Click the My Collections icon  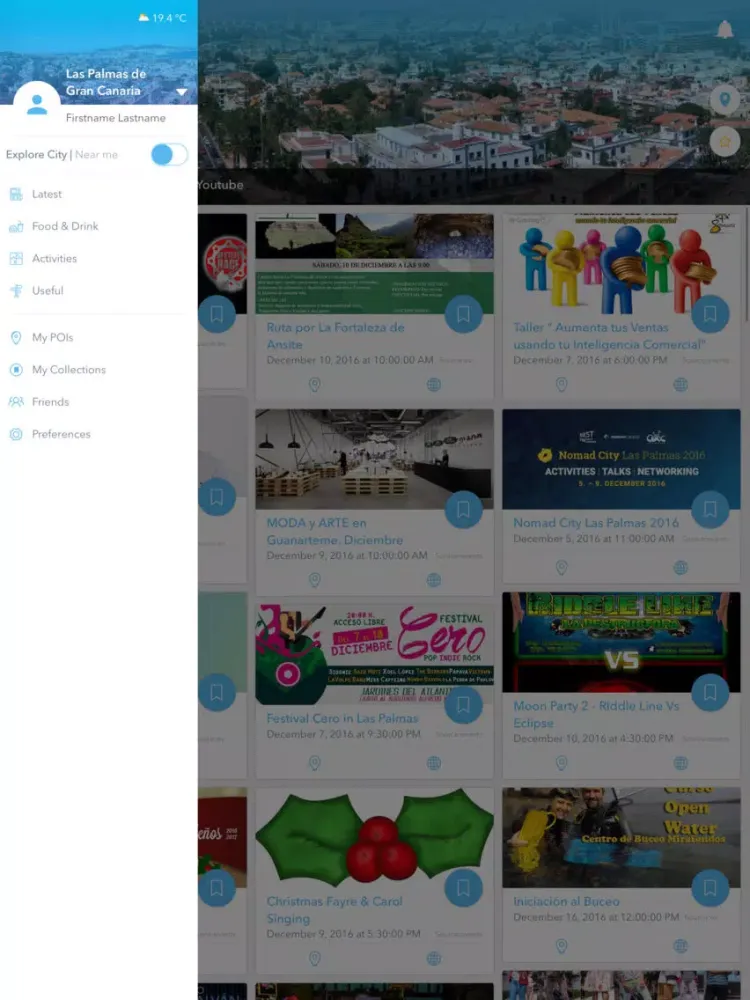click(x=16, y=370)
